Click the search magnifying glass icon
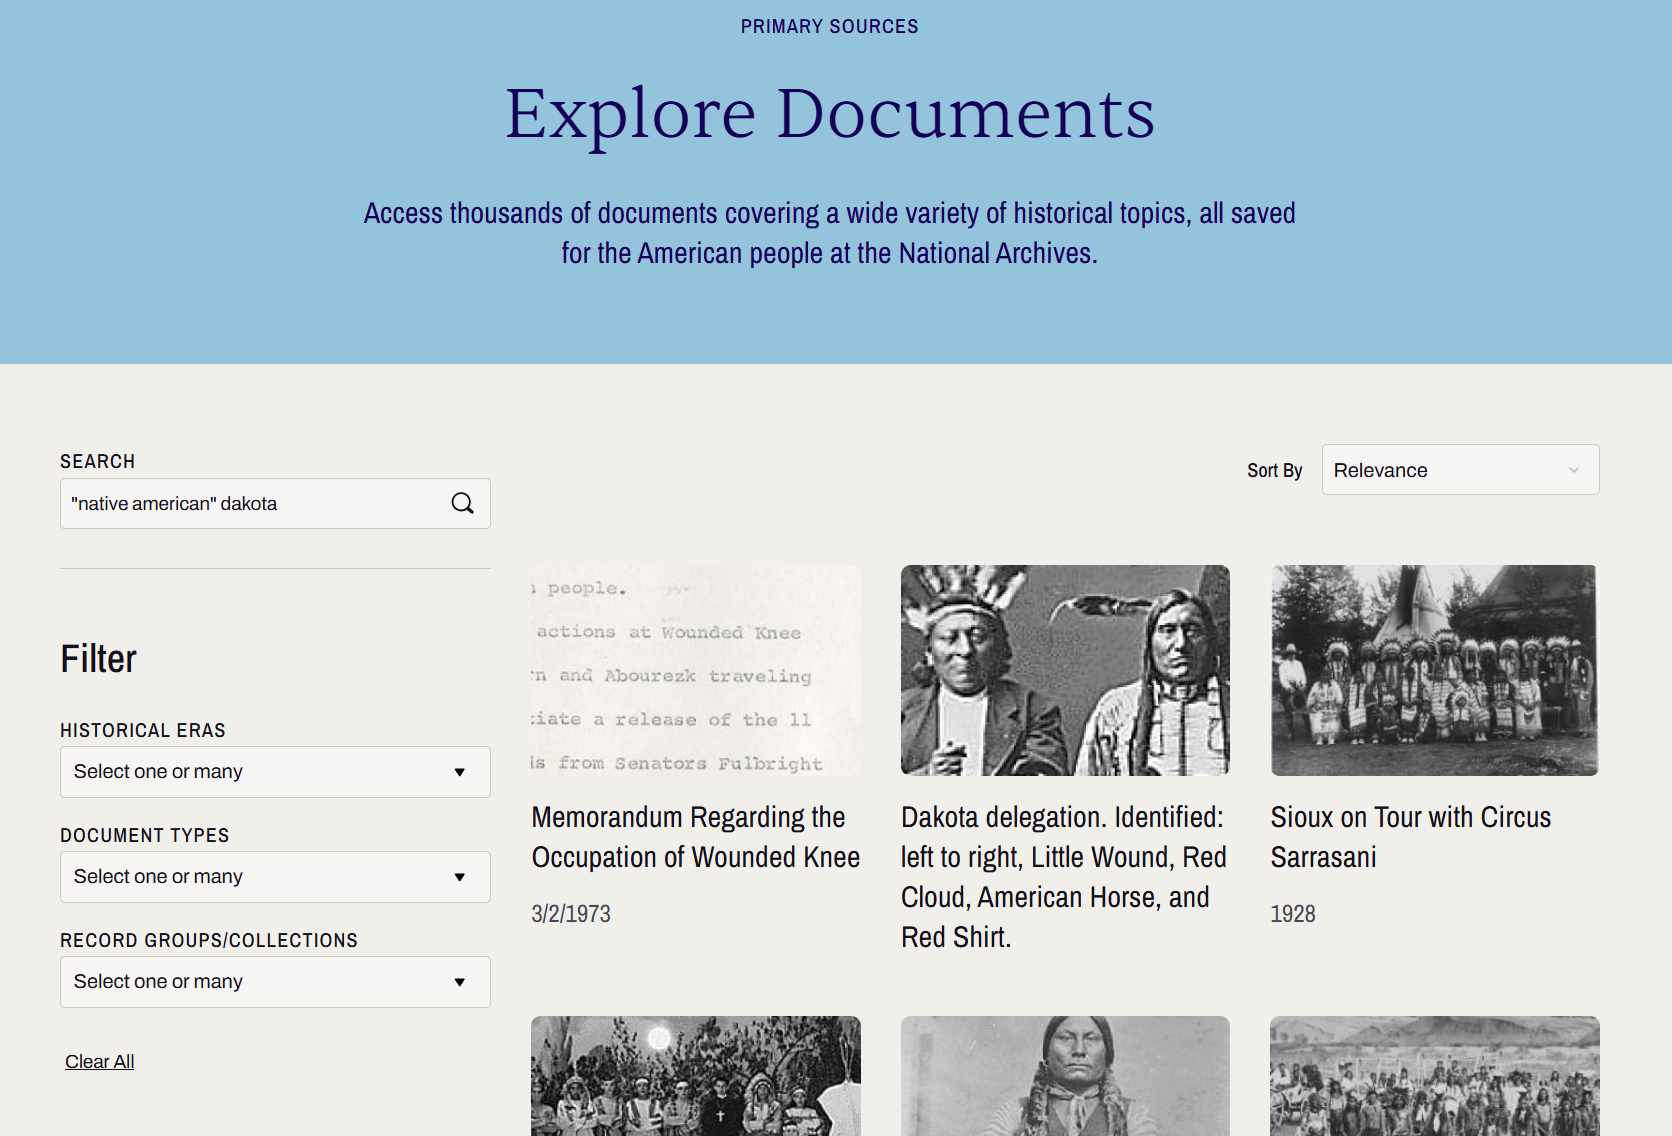Image resolution: width=1672 pixels, height=1136 pixels. coord(462,503)
